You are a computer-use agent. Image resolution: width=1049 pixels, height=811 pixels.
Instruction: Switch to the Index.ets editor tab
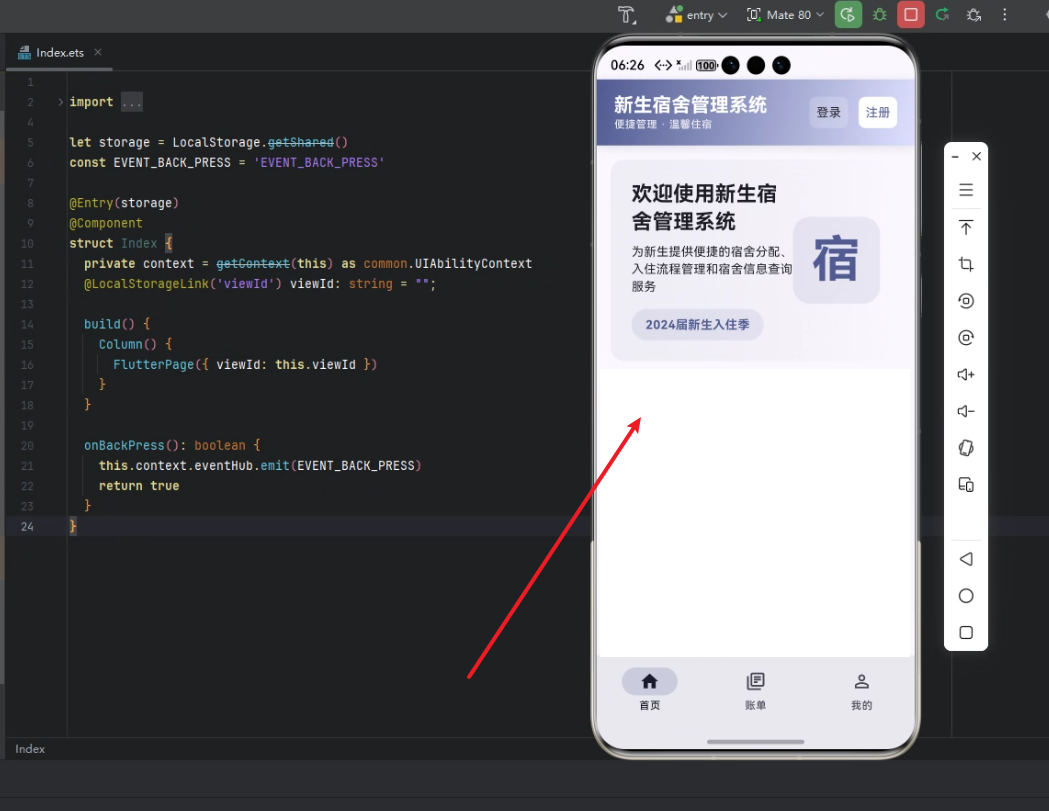click(x=58, y=52)
